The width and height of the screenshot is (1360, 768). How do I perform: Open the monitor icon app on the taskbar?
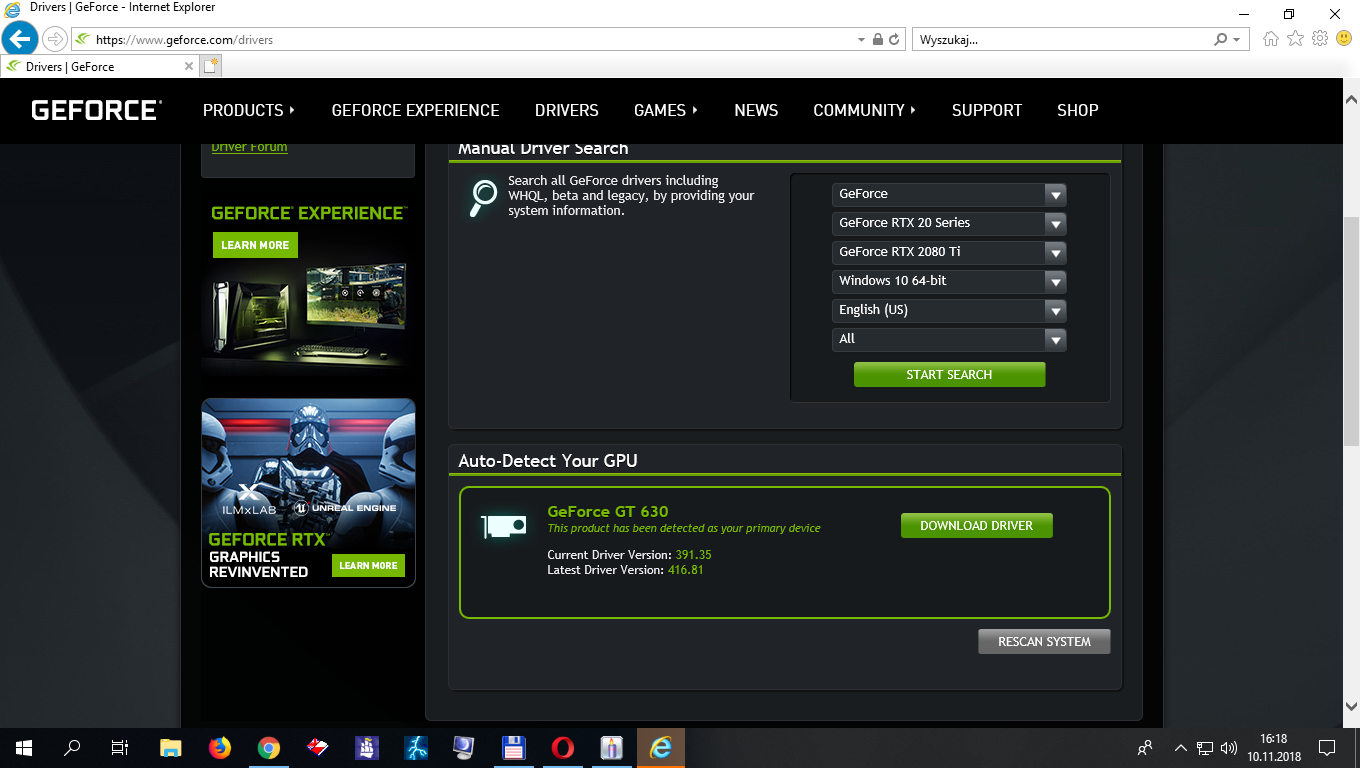465,748
